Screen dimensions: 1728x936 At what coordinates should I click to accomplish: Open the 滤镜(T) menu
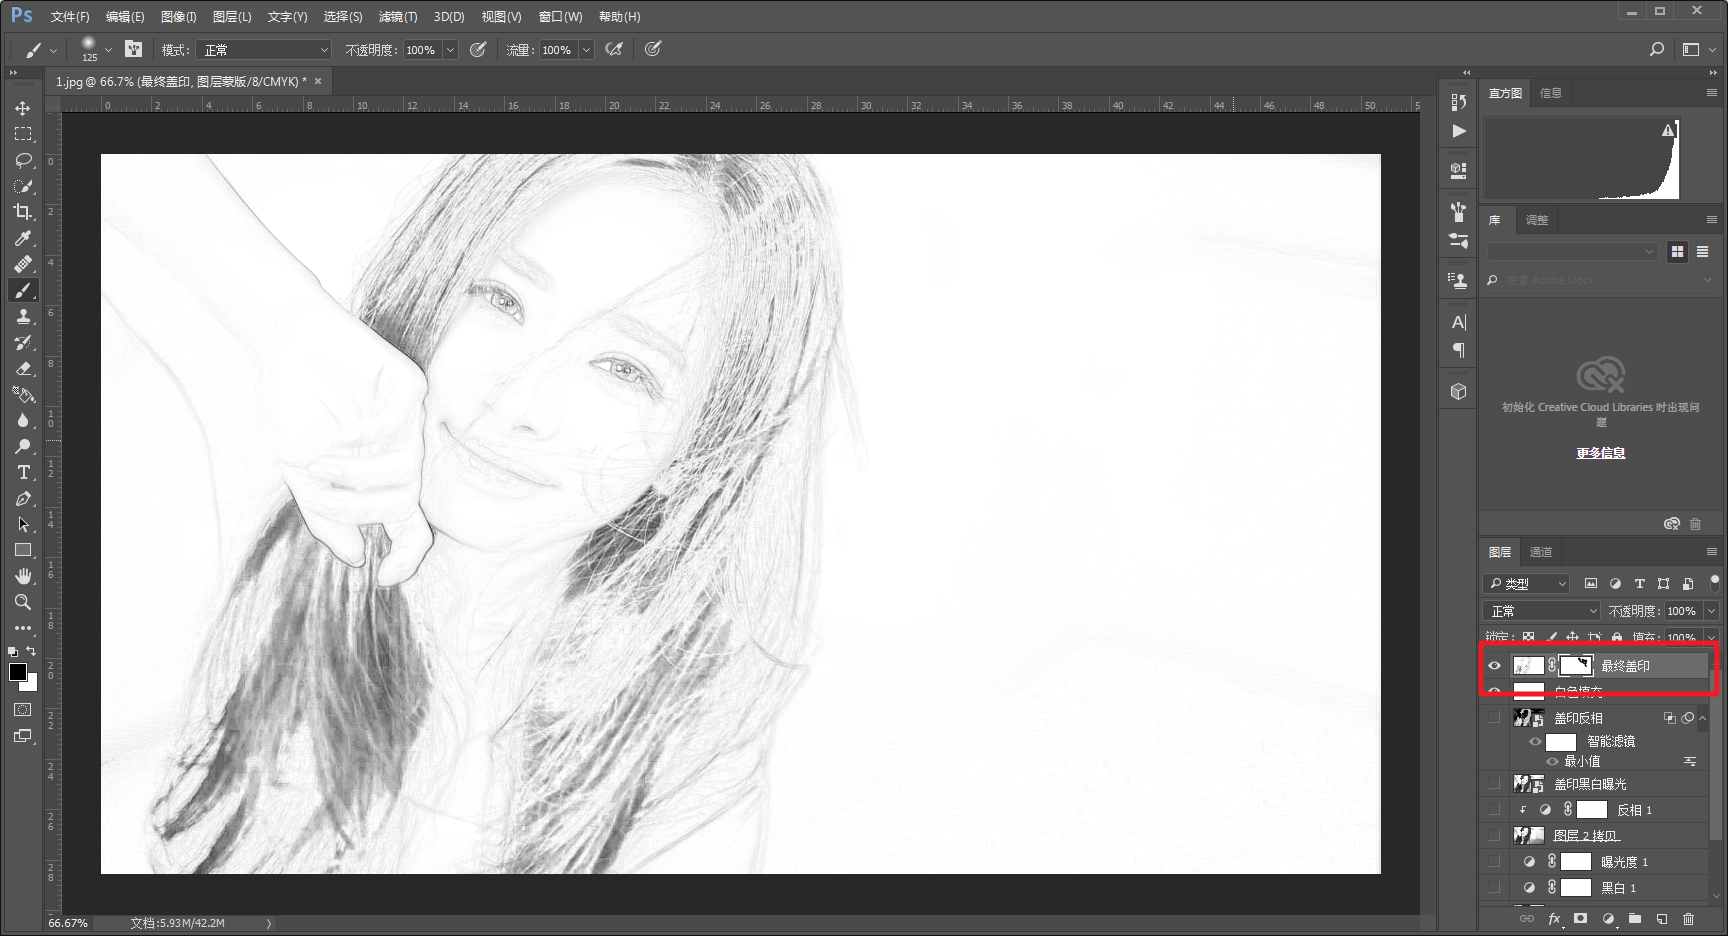coord(397,17)
